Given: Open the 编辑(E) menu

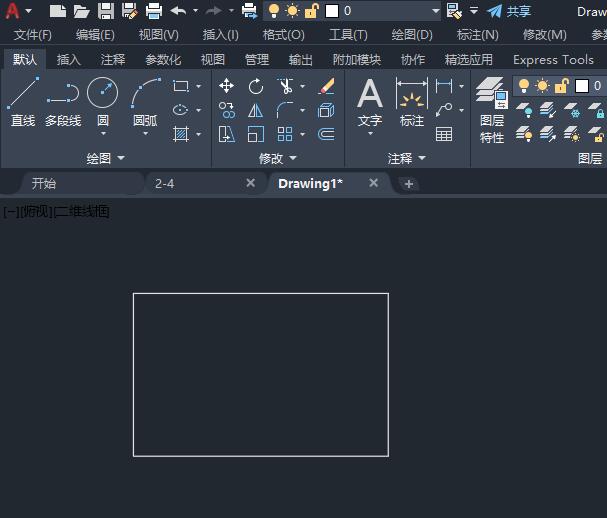Looking at the screenshot, I should pos(95,35).
